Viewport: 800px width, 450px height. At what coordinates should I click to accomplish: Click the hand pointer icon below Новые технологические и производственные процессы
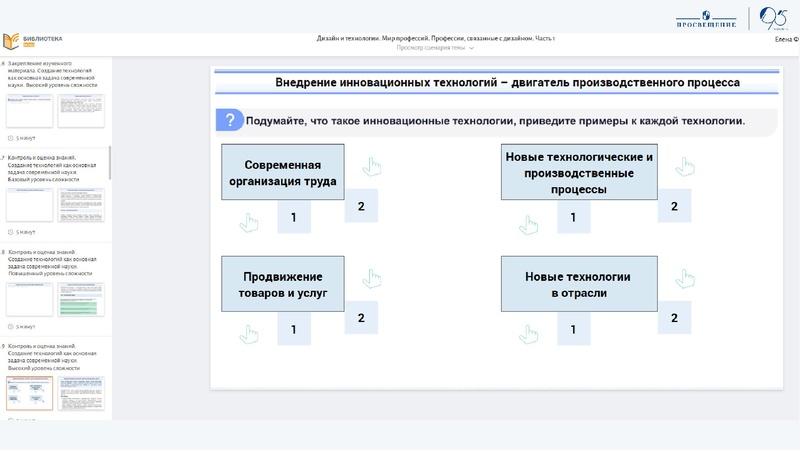[x=529, y=225]
